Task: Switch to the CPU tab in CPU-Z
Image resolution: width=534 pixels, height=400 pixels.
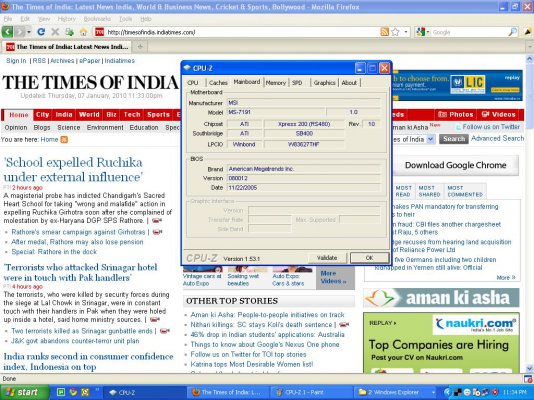Action: pyautogui.click(x=193, y=83)
